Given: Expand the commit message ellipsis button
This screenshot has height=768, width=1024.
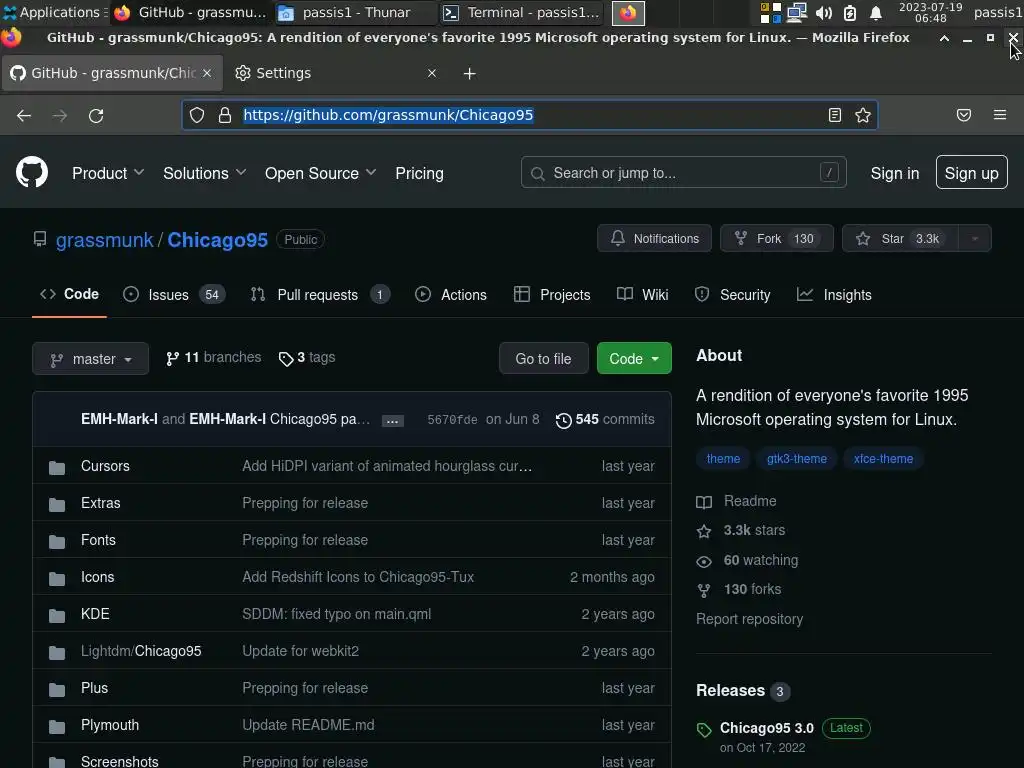Looking at the screenshot, I should 392,421.
